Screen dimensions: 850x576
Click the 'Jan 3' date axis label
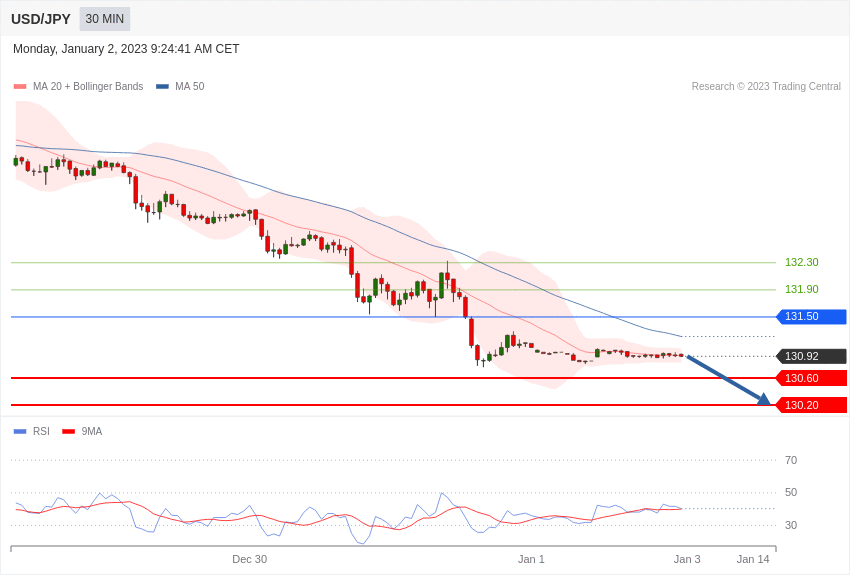pos(687,559)
